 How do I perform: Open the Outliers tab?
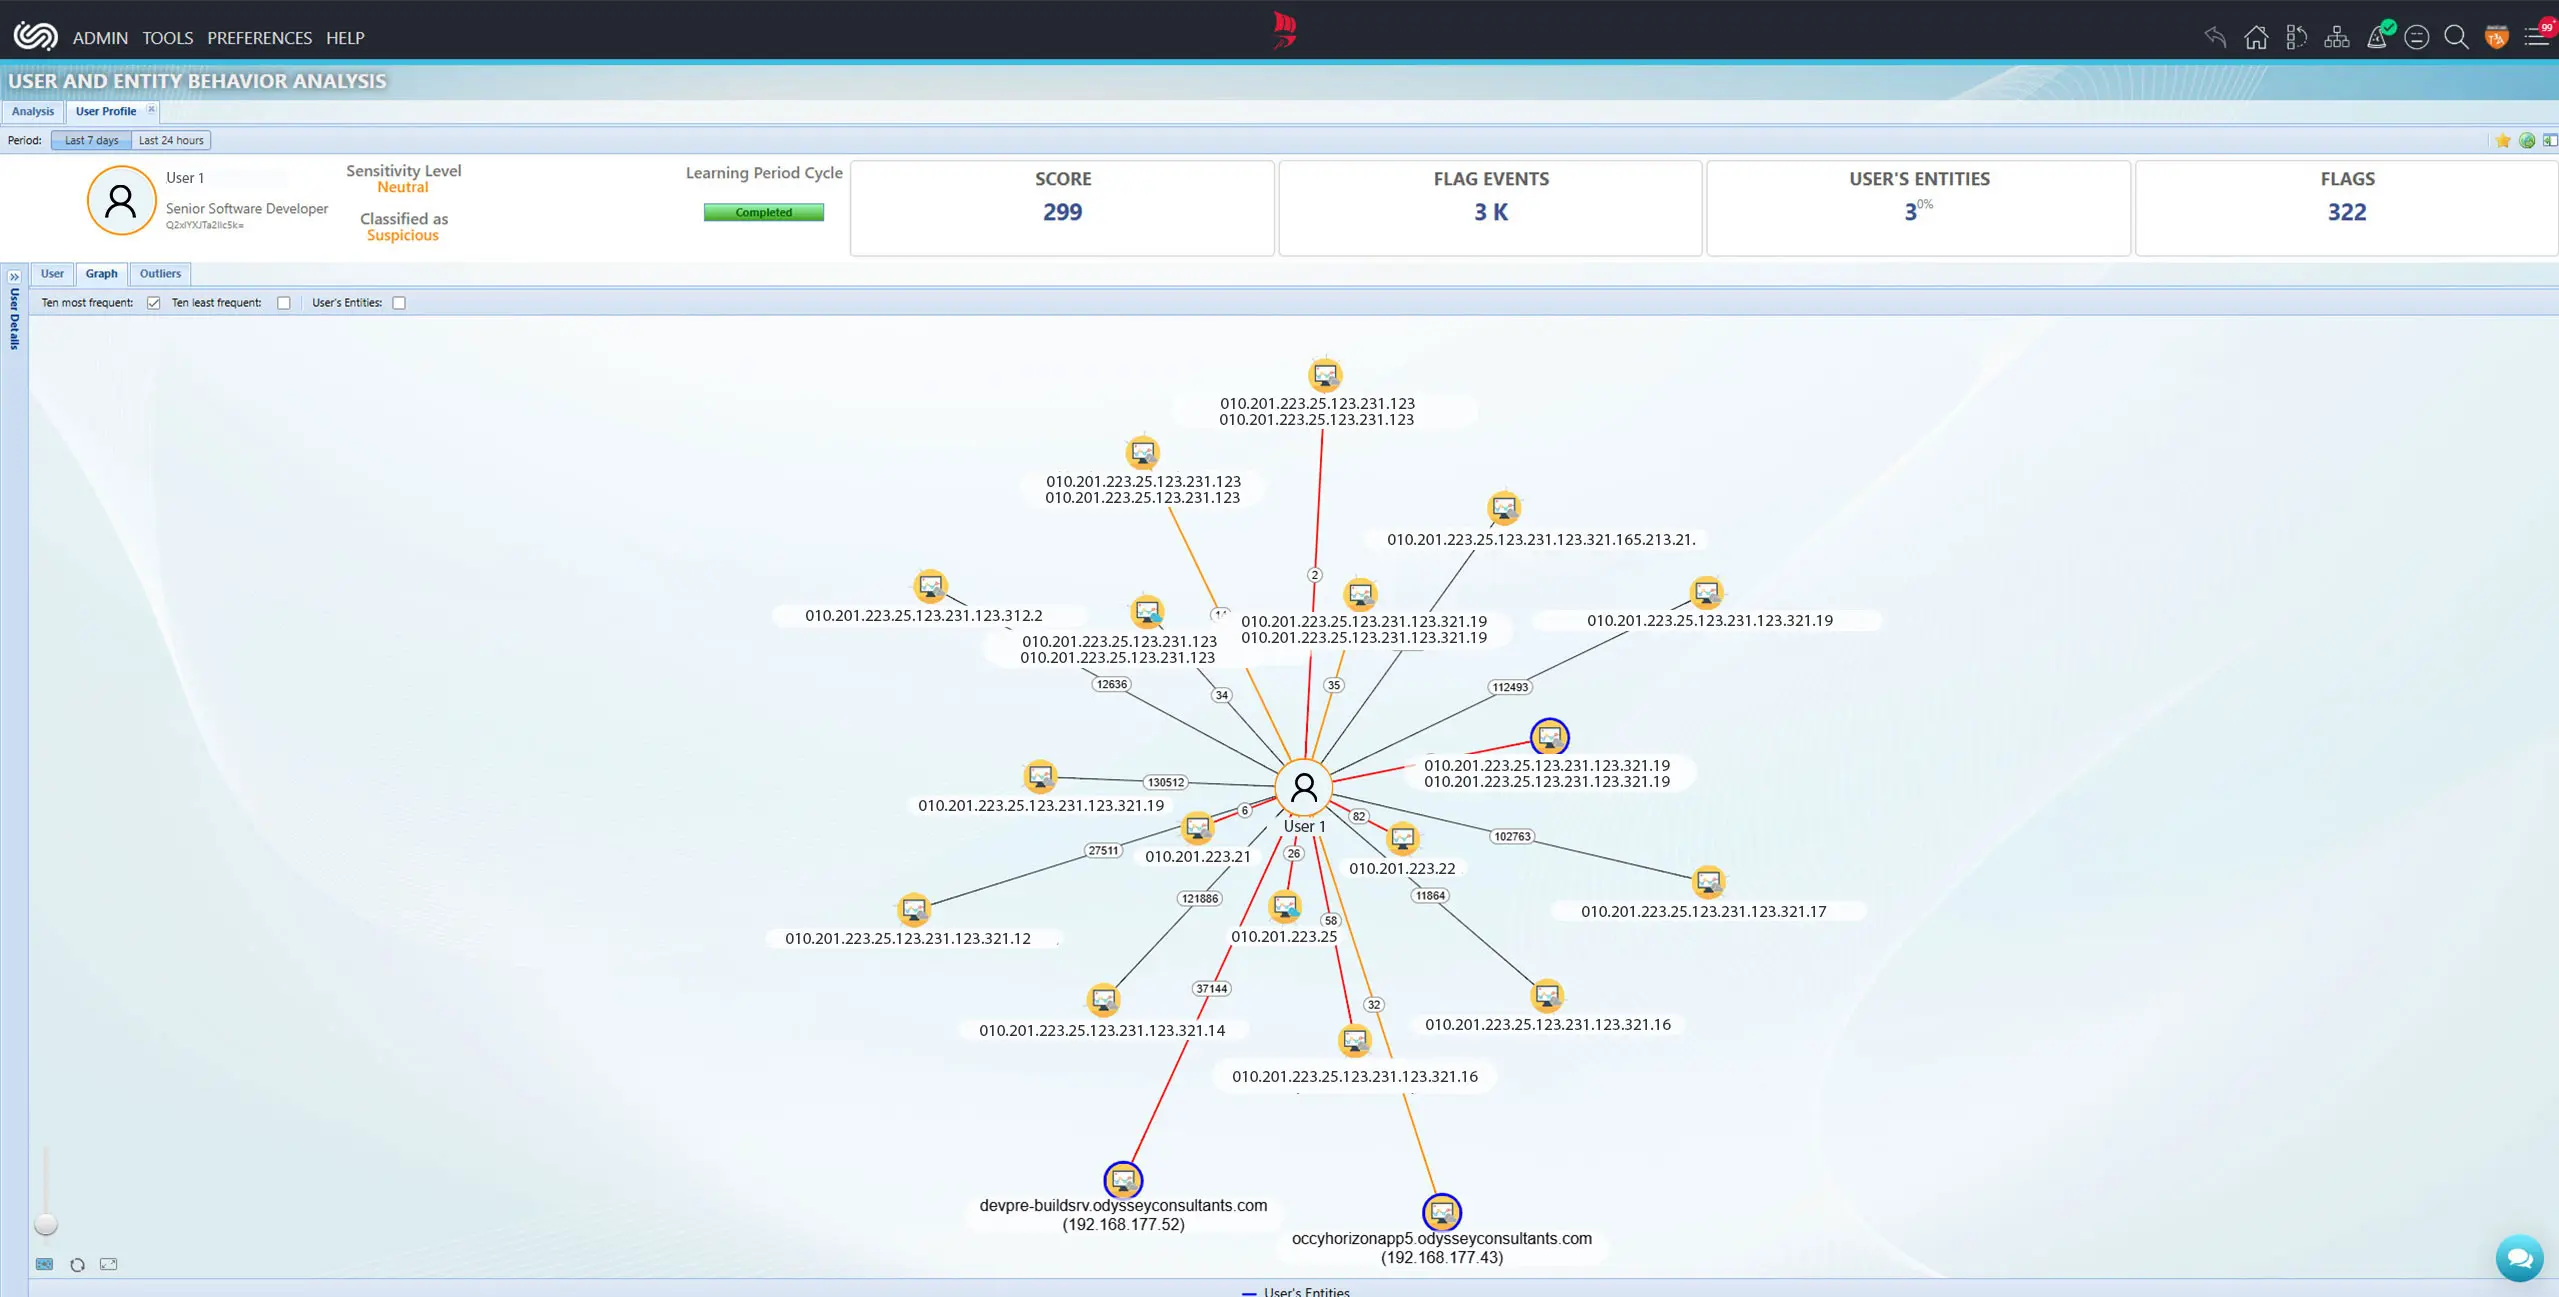pyautogui.click(x=160, y=273)
